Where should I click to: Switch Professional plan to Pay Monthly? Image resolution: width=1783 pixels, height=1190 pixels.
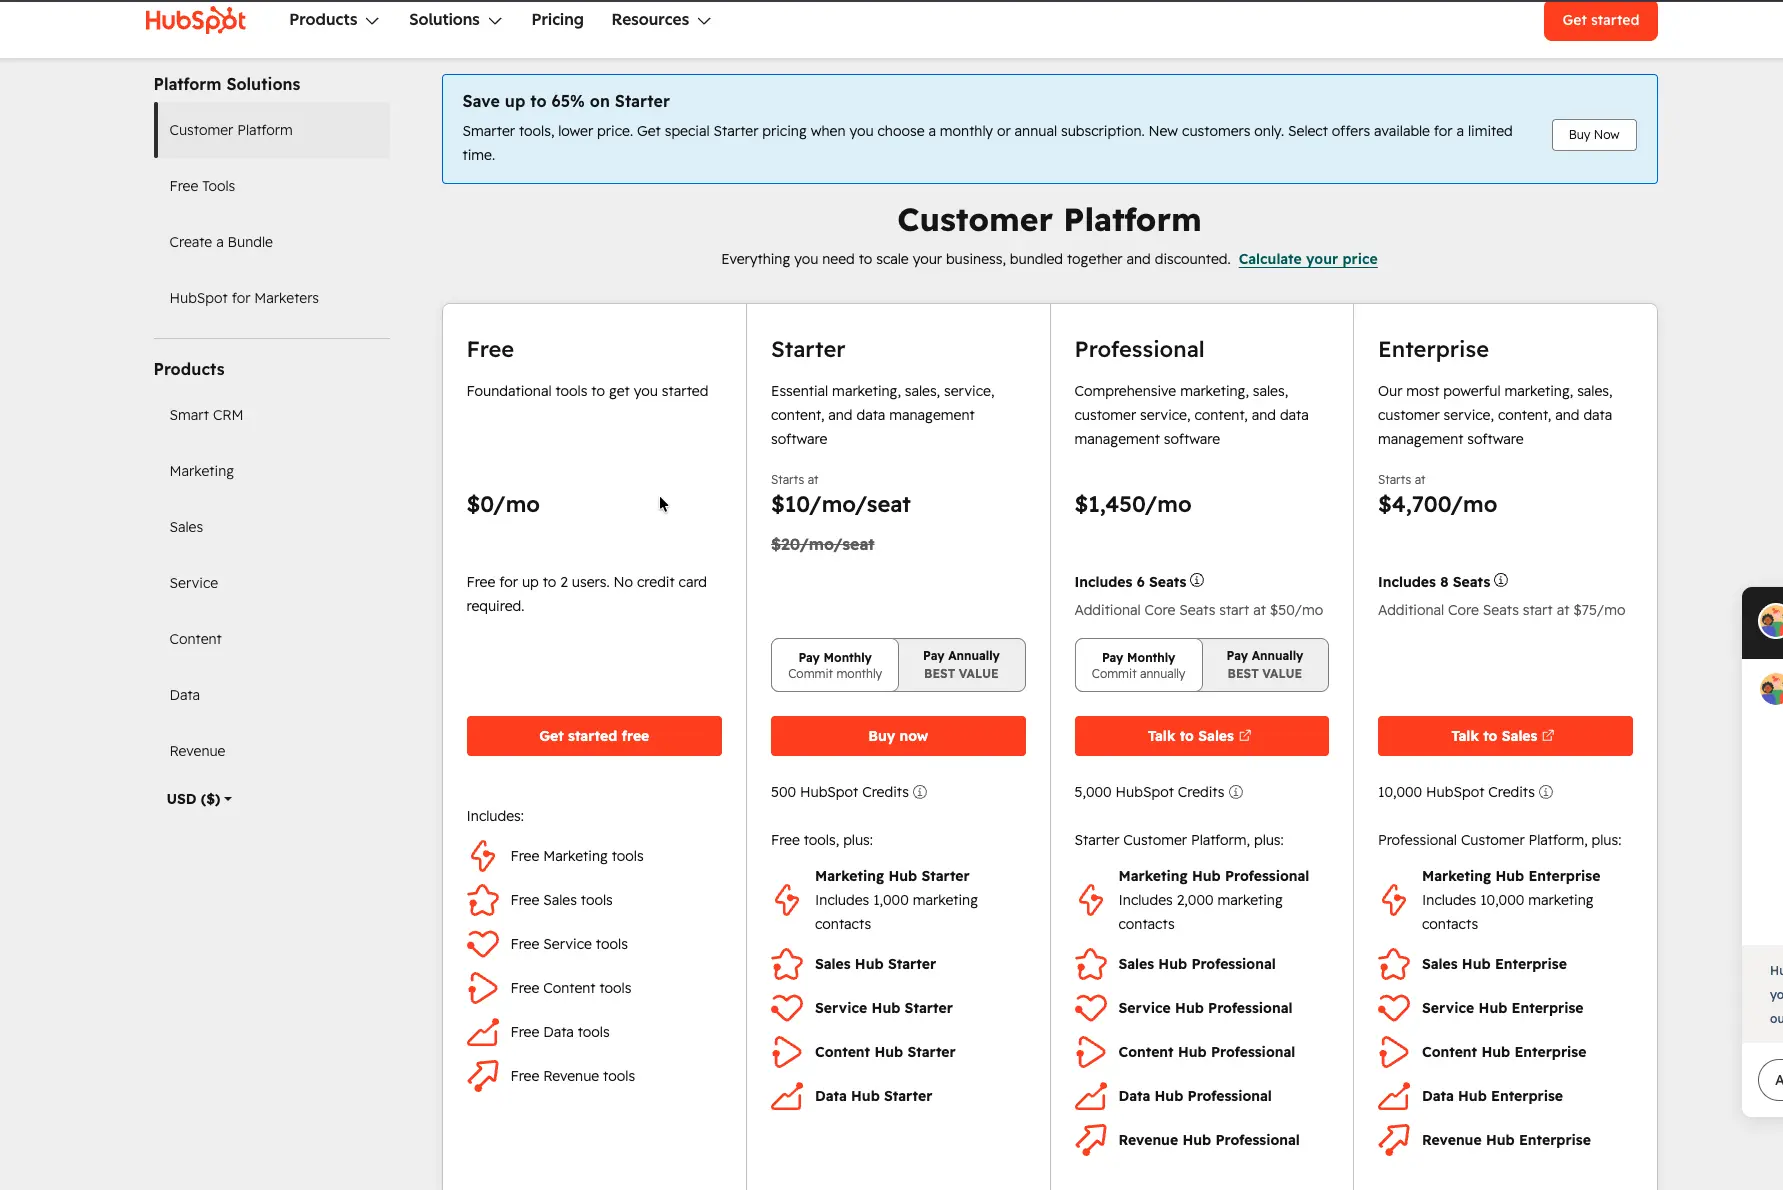coord(1139,665)
